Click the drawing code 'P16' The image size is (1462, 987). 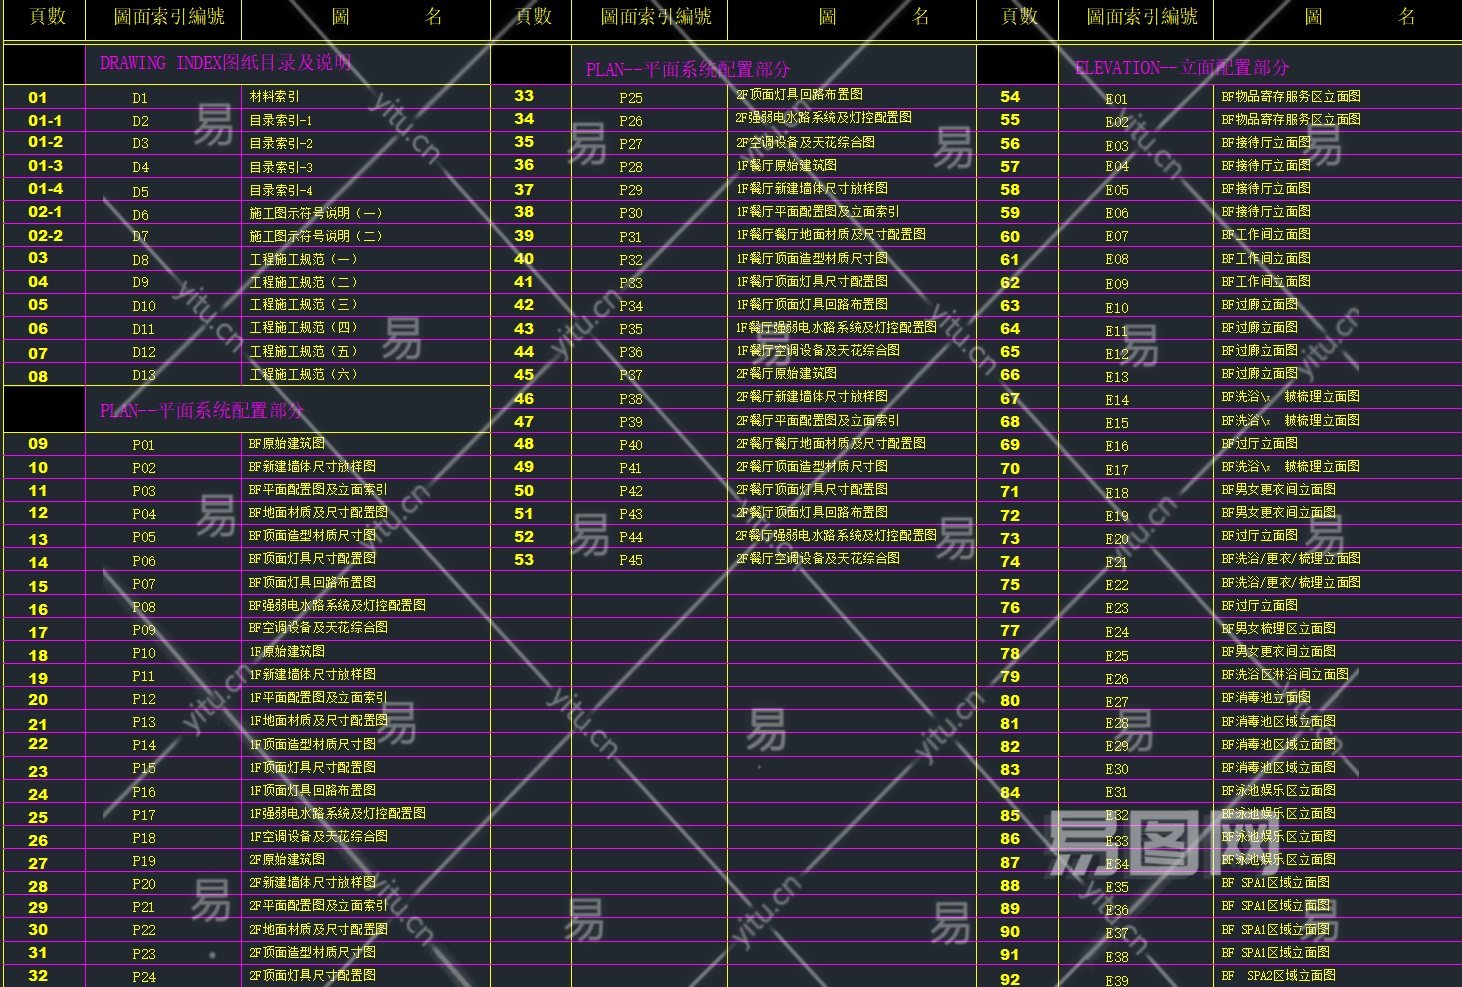(144, 792)
